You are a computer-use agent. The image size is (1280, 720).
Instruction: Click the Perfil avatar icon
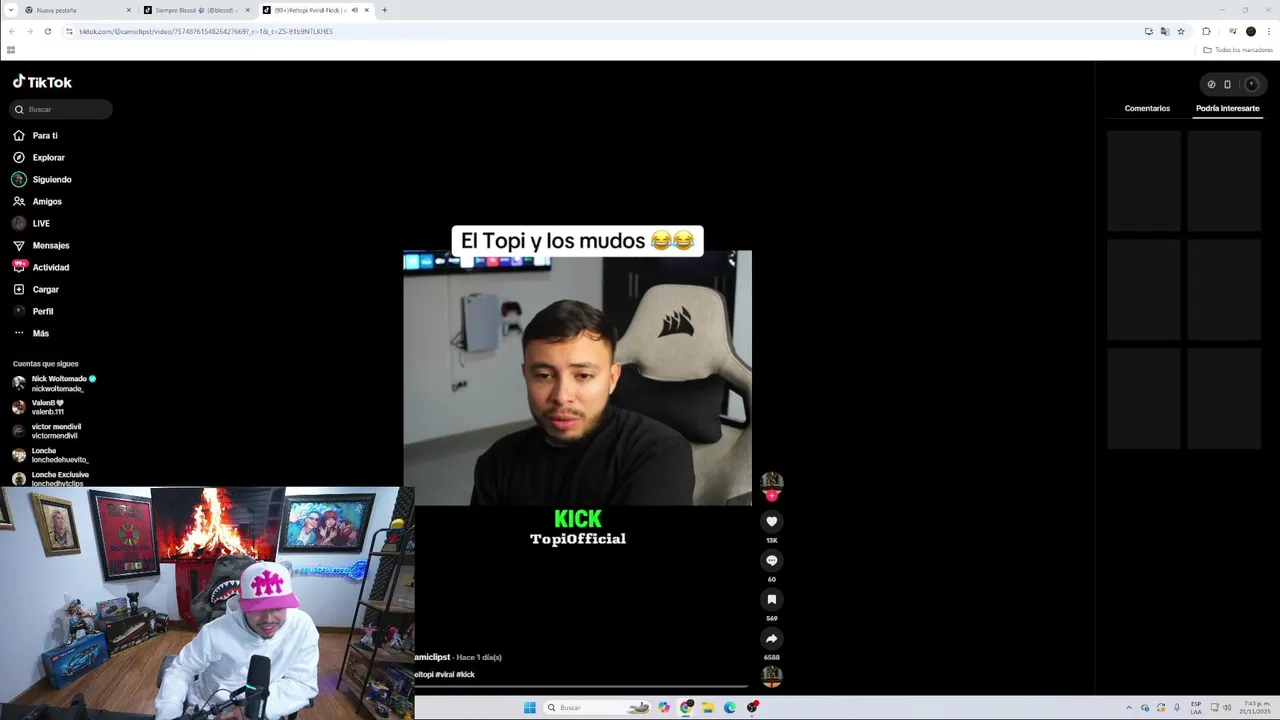point(19,311)
